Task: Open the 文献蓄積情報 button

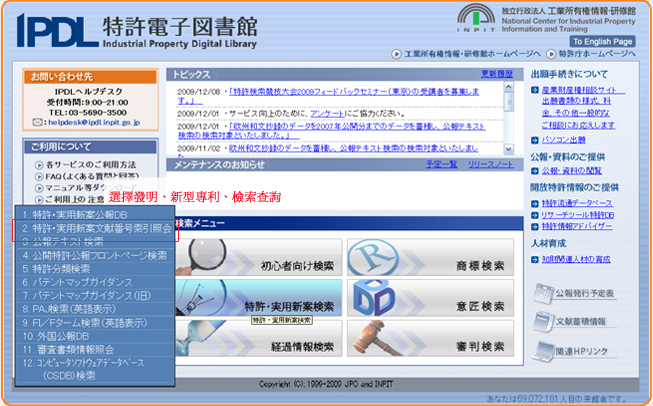Action: tap(574, 321)
